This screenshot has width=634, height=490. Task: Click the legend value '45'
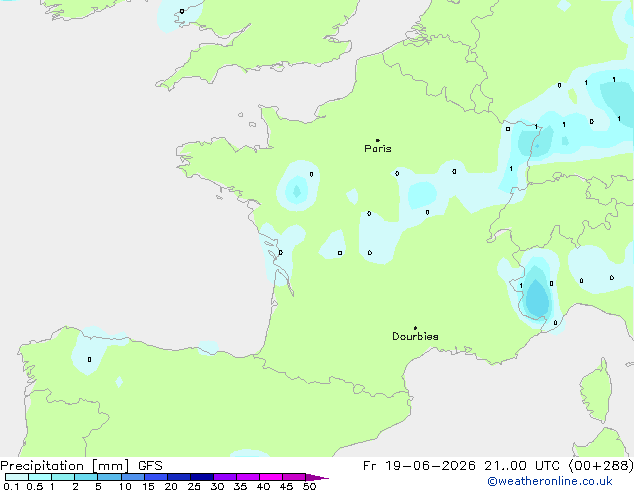tap(286, 486)
